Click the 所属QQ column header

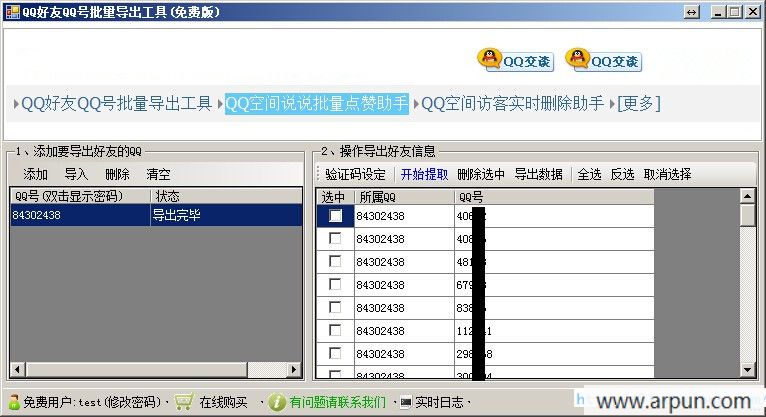[404, 197]
